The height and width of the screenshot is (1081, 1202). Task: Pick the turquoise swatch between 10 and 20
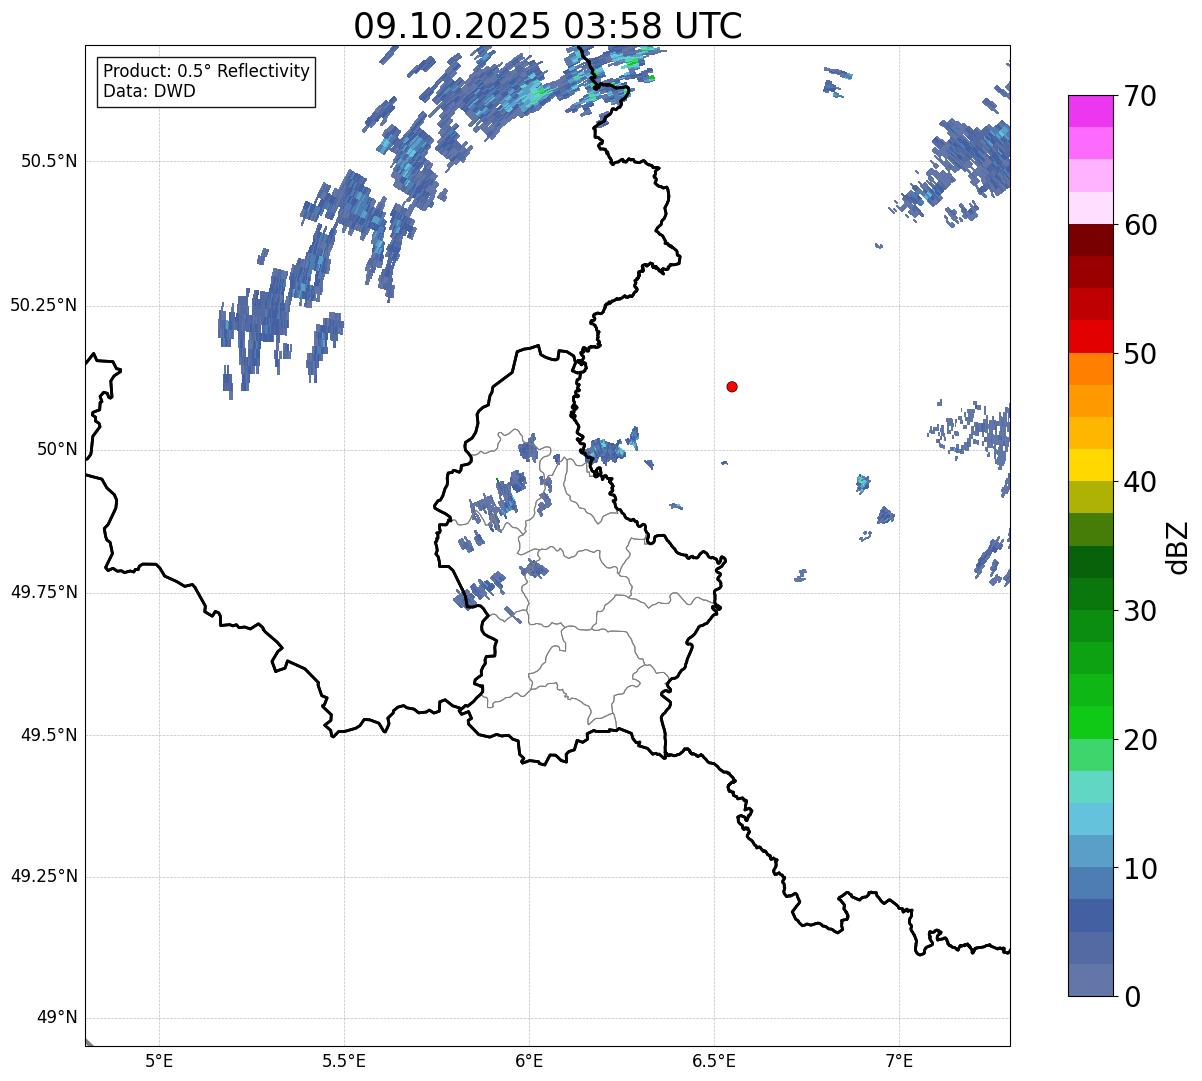pyautogui.click(x=1091, y=787)
